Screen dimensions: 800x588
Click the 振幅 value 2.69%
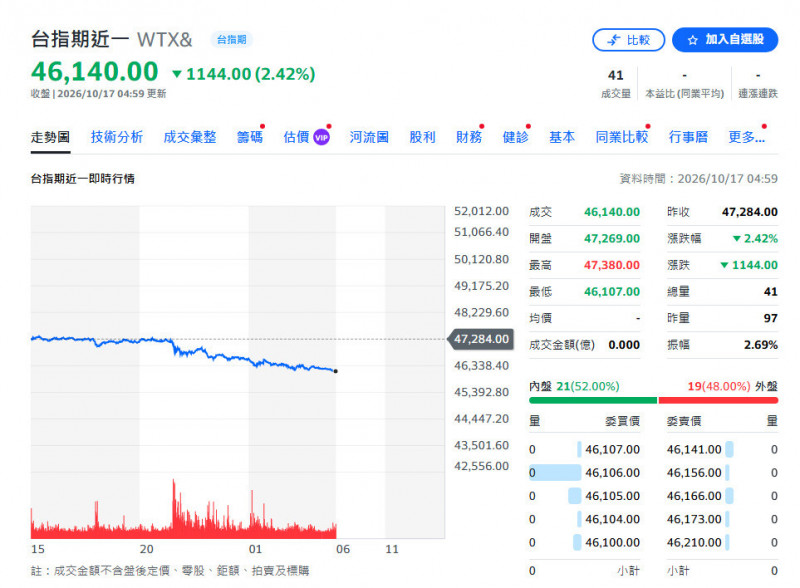[x=761, y=345]
